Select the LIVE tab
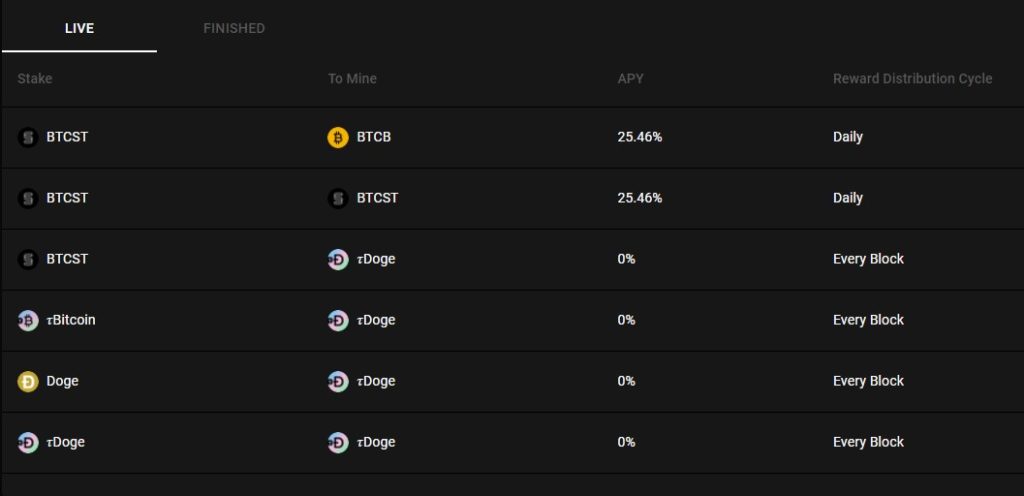 point(79,28)
